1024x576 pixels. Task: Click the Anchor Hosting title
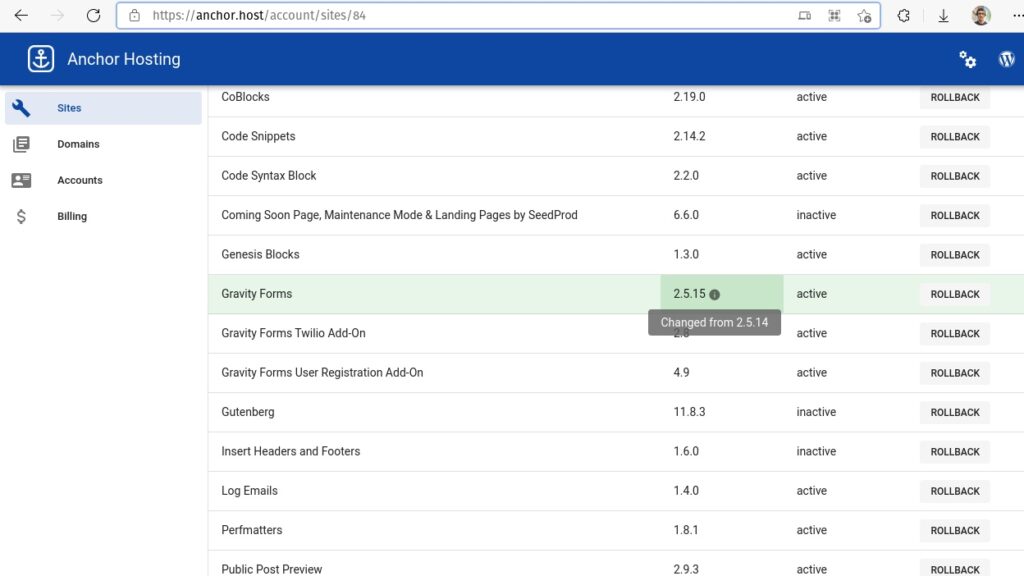[x=123, y=59]
